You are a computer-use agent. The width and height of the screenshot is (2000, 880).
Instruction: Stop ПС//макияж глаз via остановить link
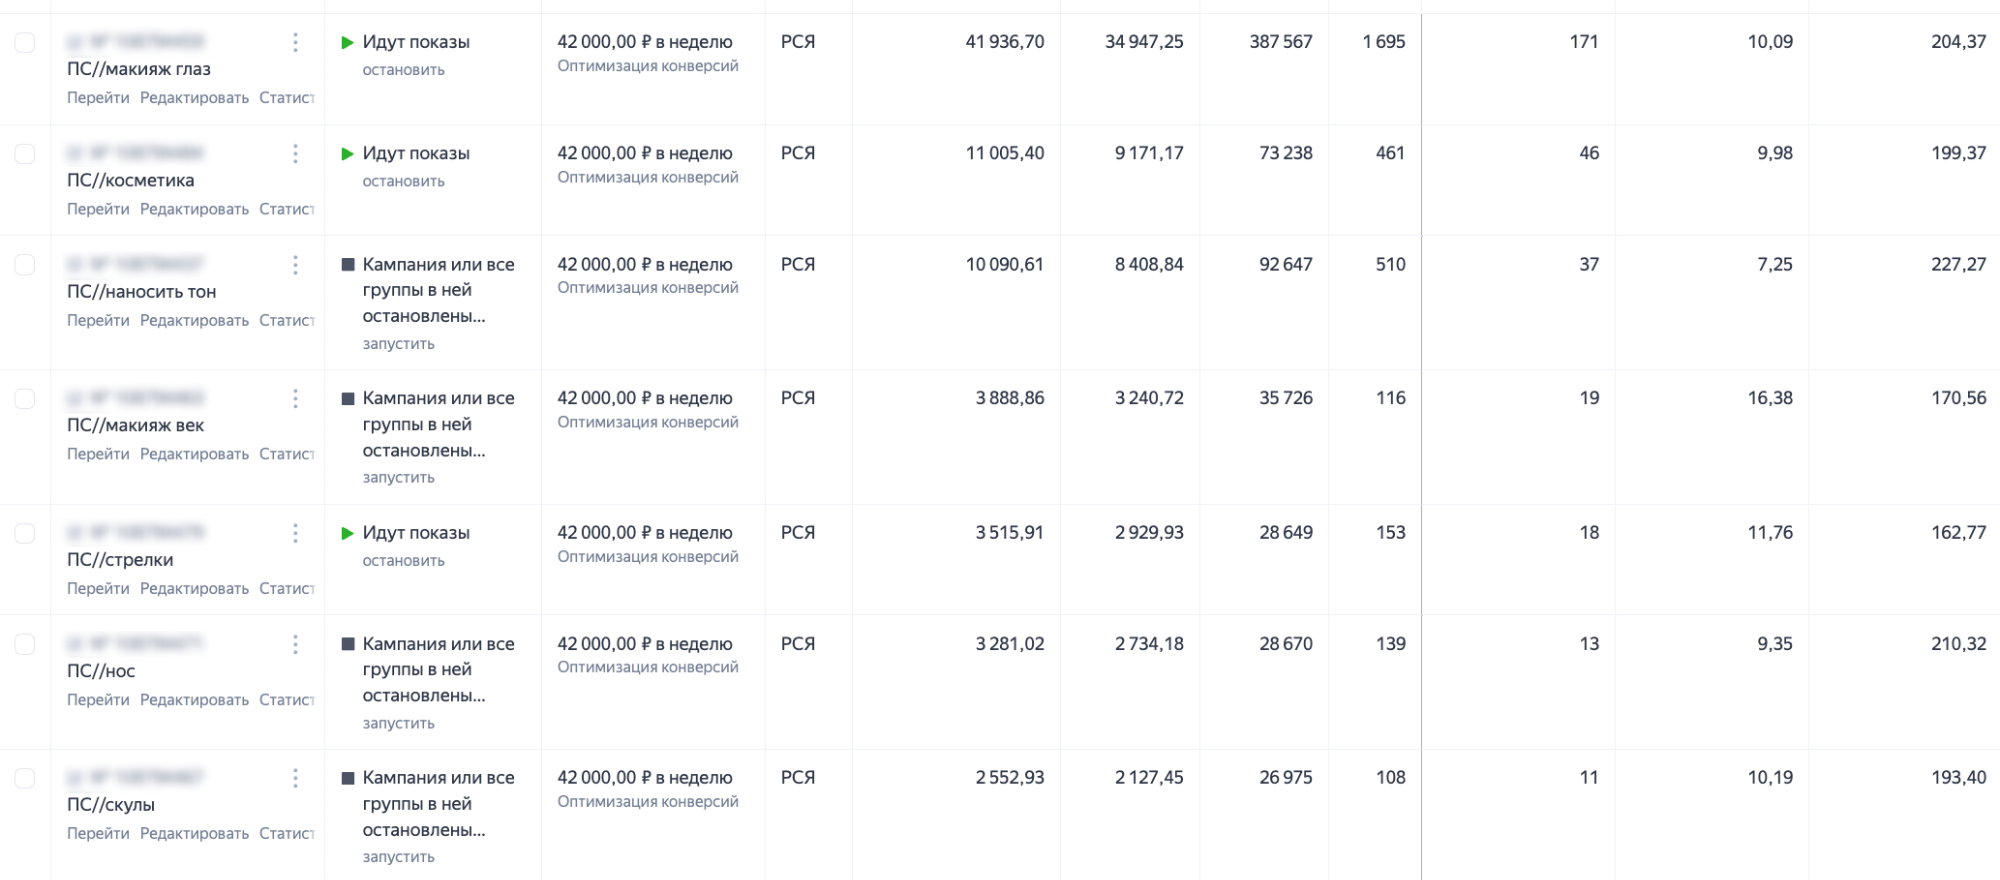coord(403,70)
